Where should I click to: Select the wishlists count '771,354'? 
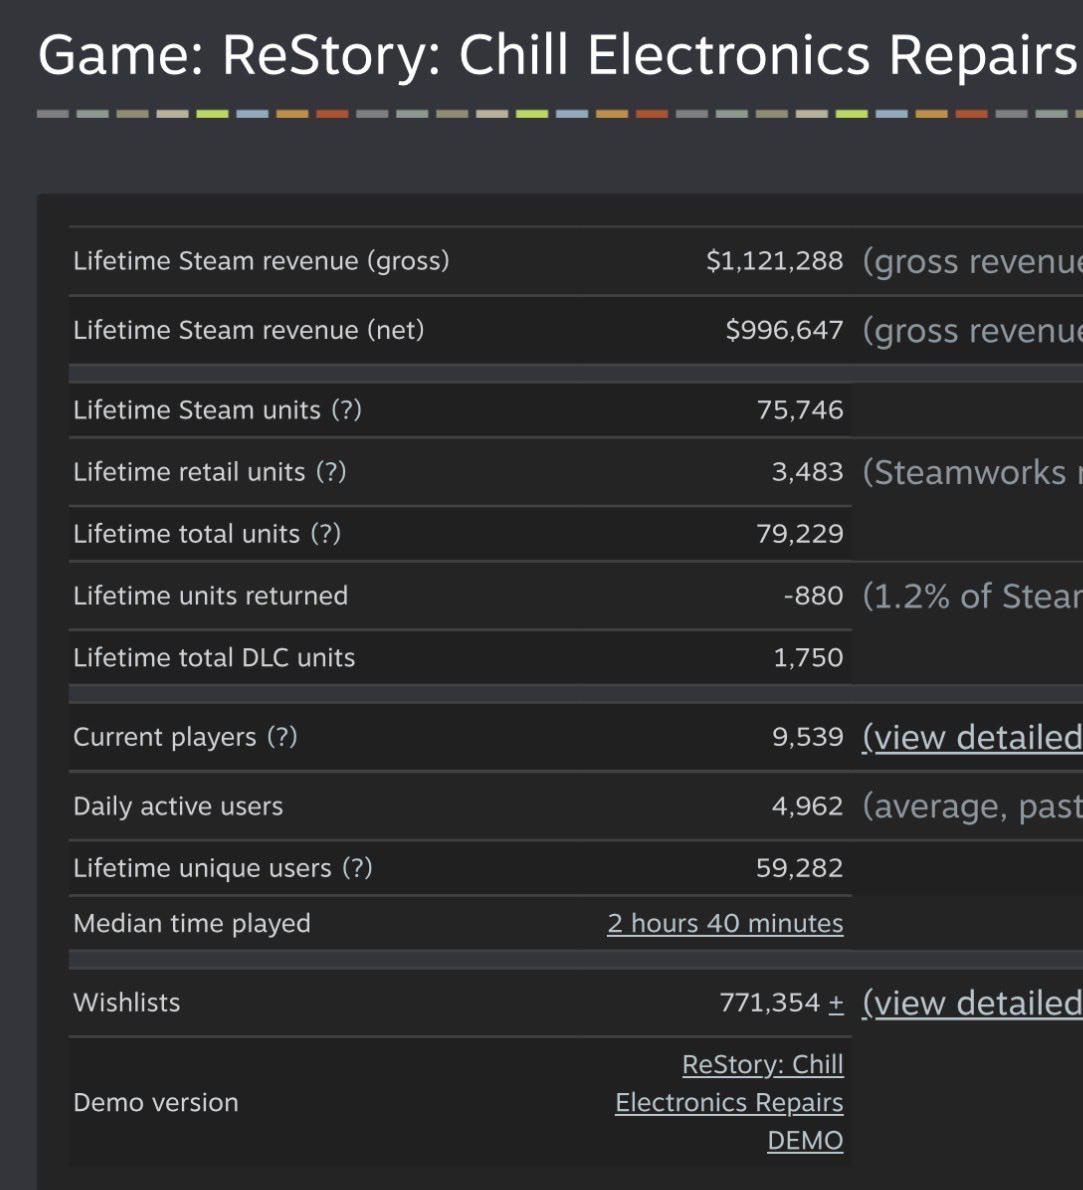[x=770, y=1003]
